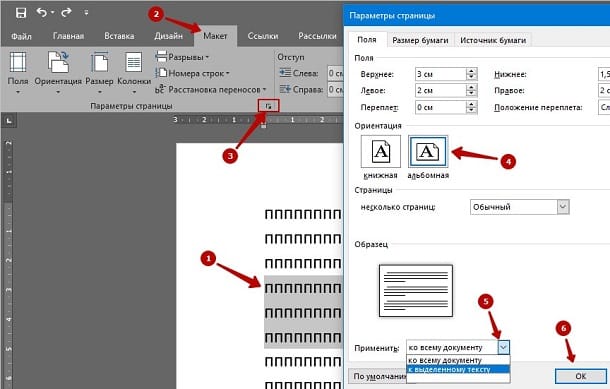Select 'к выделенному тексту' list option
The height and width of the screenshot is (389, 610).
coord(458,369)
